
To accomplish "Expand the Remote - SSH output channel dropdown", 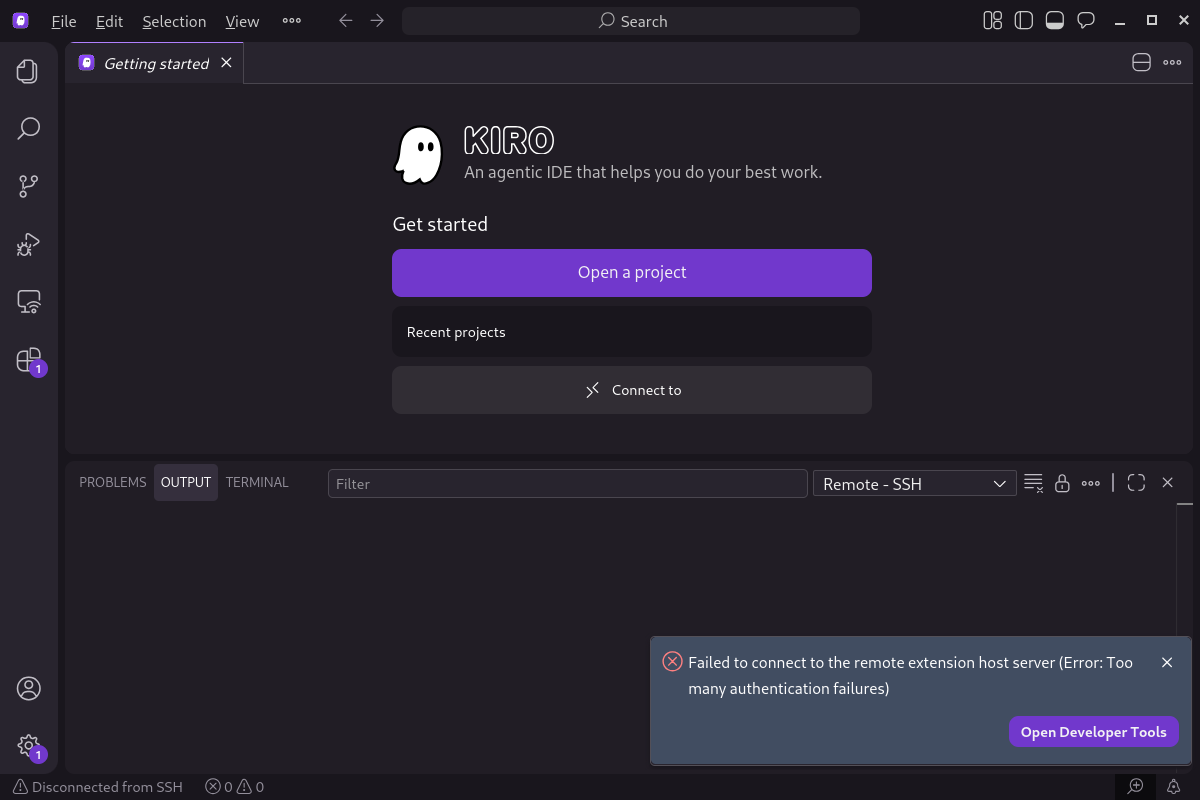I will tap(914, 483).
